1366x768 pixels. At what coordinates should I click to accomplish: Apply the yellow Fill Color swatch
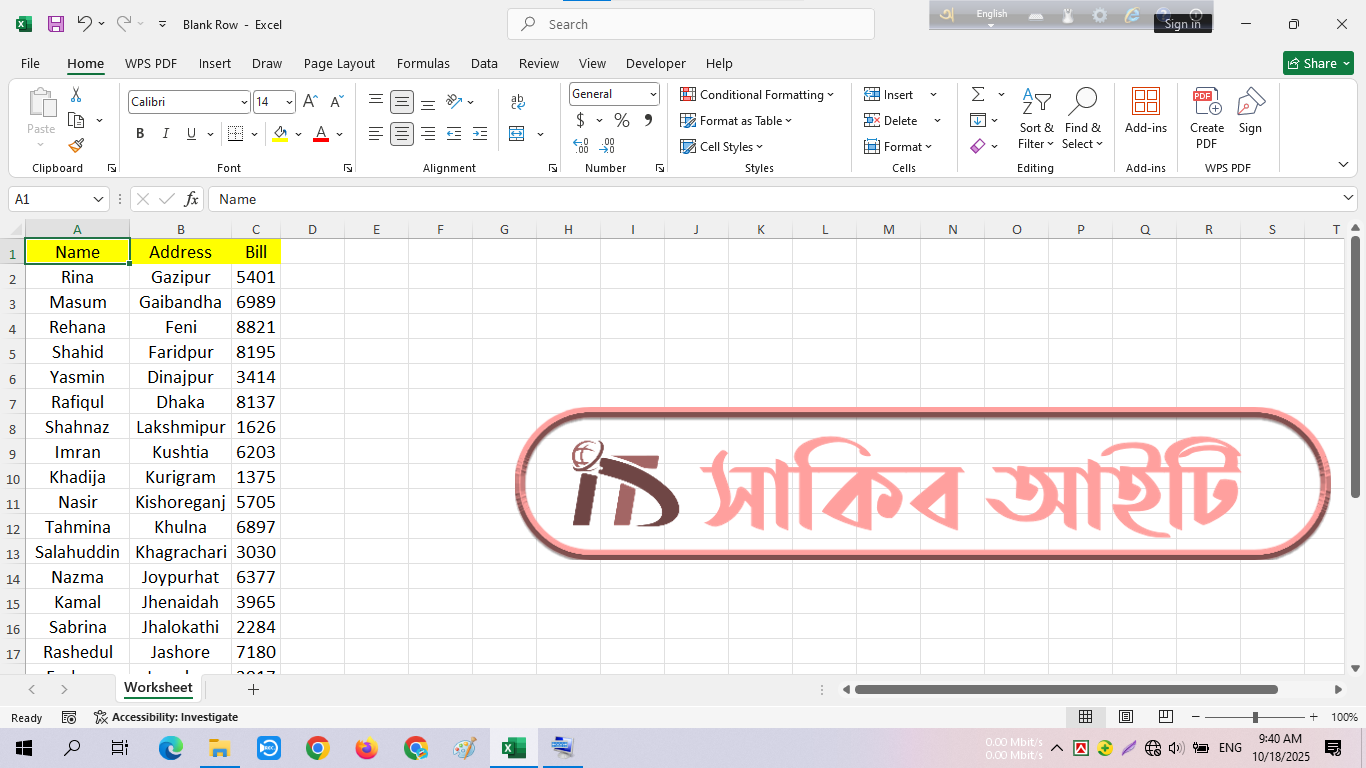(x=280, y=134)
